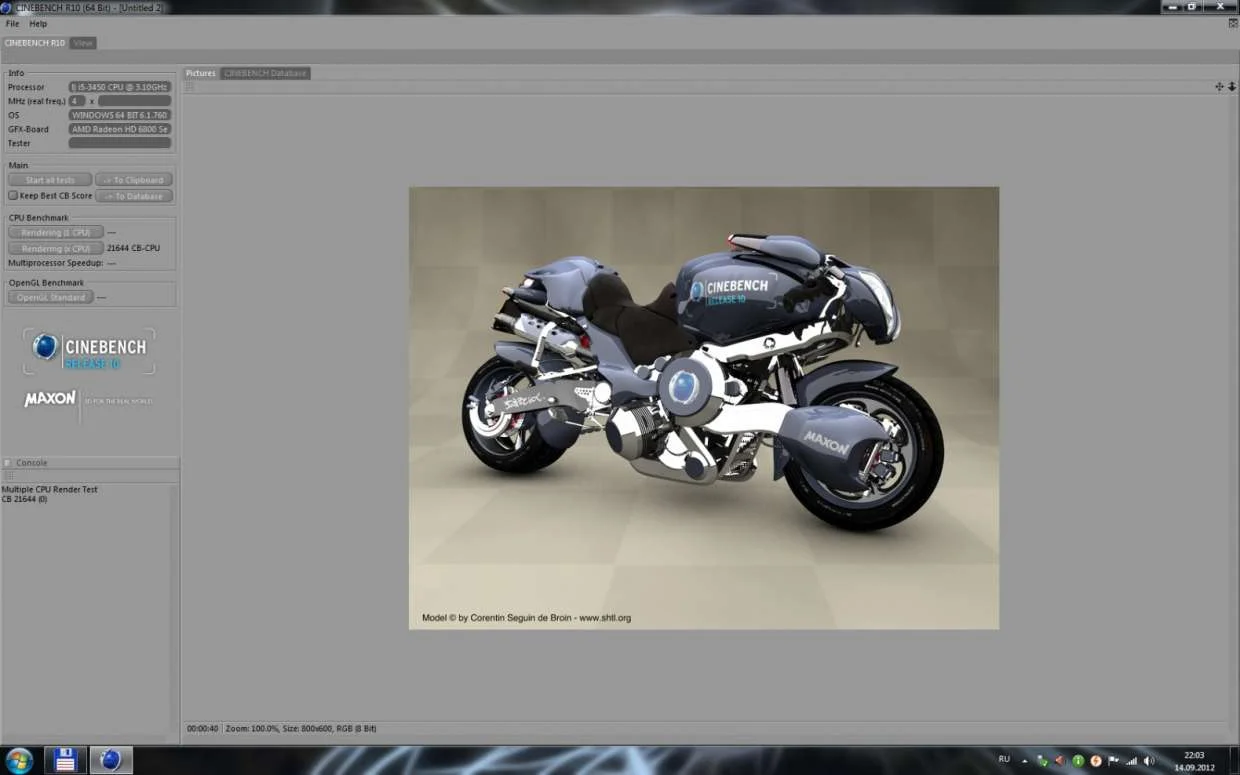This screenshot has width=1240, height=775.
Task: Click the Action Center flag icon
Action: click(x=1115, y=761)
